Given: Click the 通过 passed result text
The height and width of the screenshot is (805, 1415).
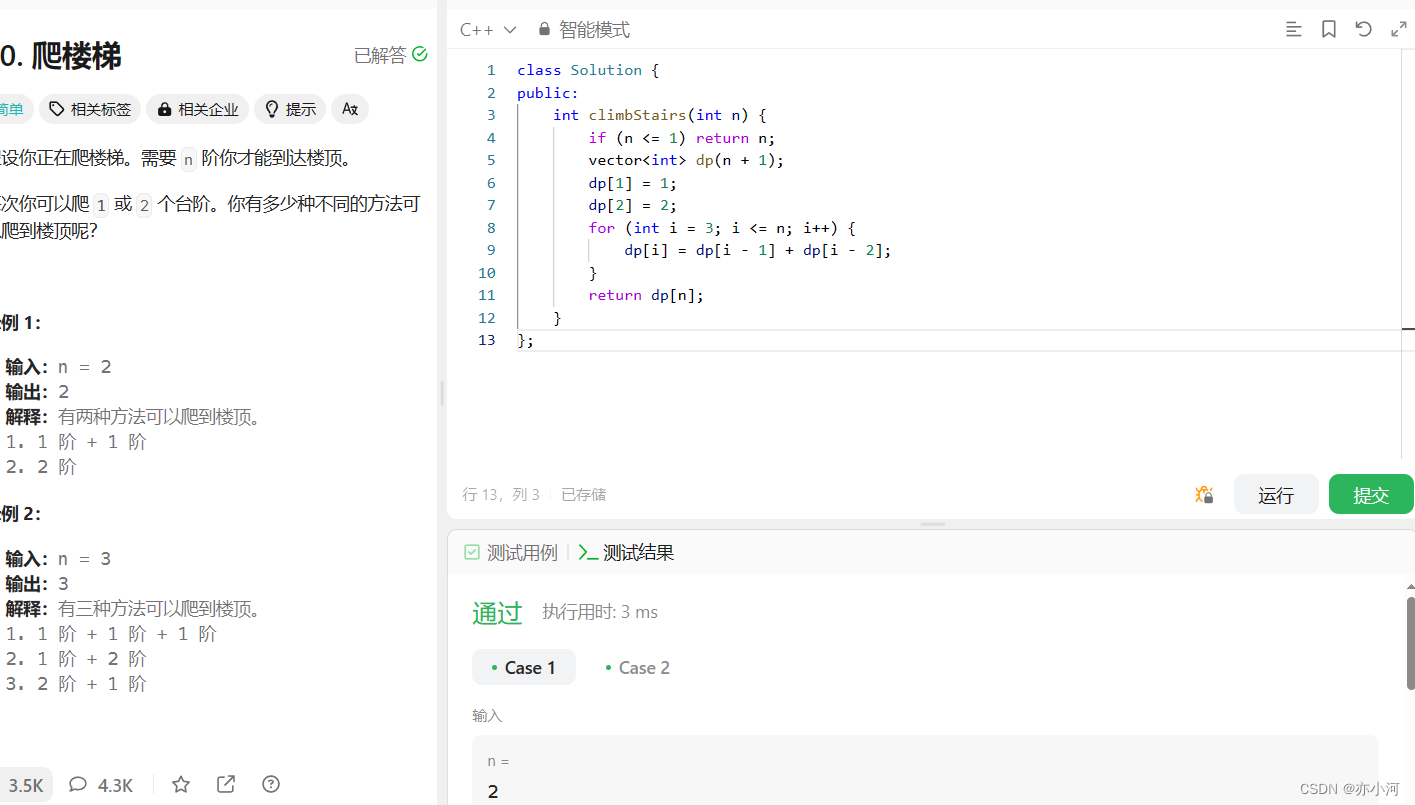Looking at the screenshot, I should tap(497, 613).
